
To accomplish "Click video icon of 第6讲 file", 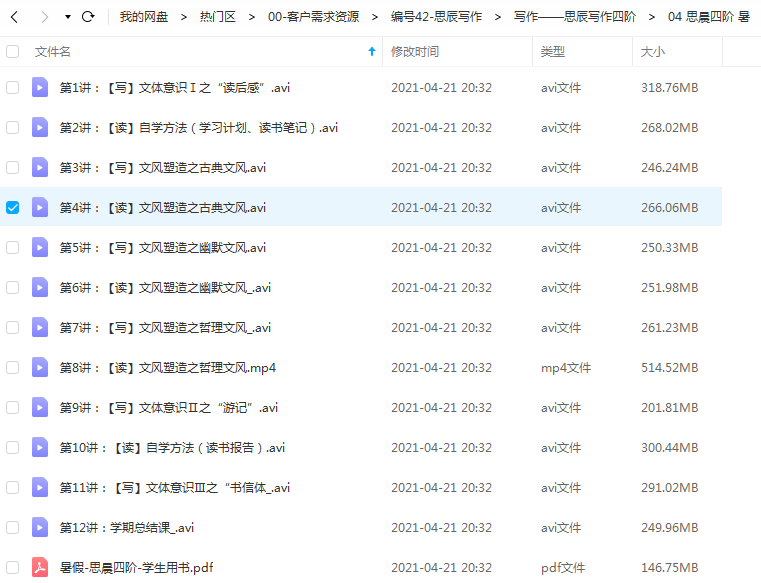I will point(40,287).
